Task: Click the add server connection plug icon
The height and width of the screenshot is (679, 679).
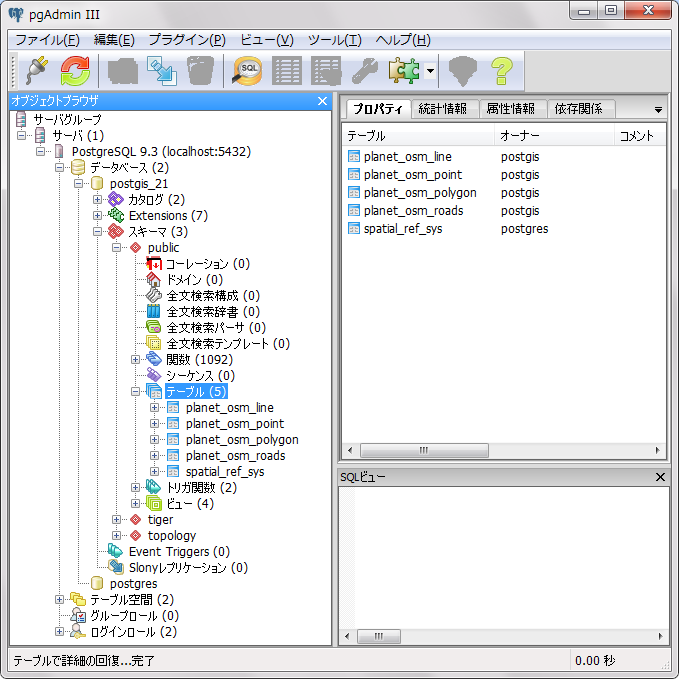Action: (x=37, y=71)
